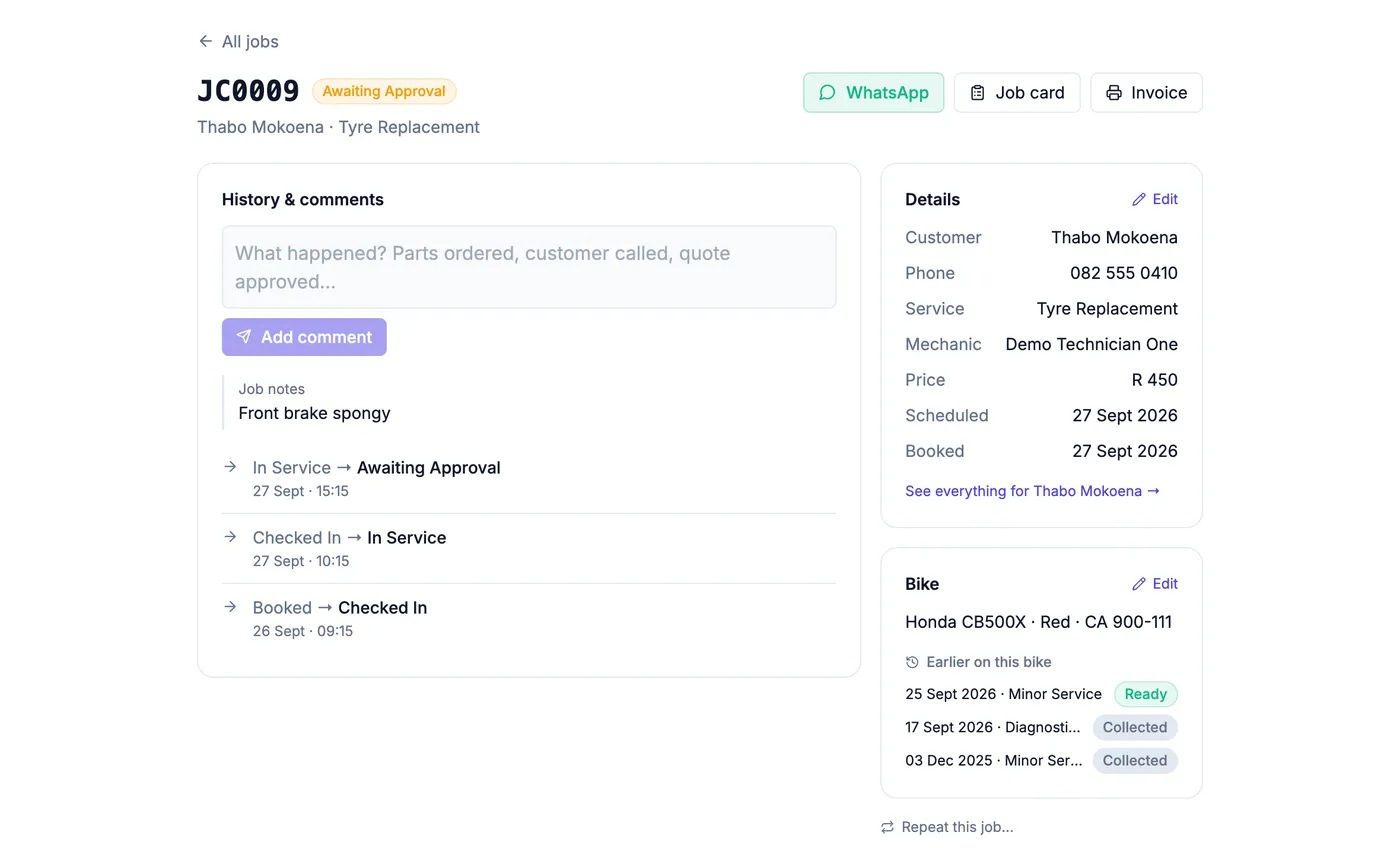This screenshot has height=848, width=1400.
Task: Click arrow icon of In Service to Awaiting Approval entry
Action: point(230,467)
